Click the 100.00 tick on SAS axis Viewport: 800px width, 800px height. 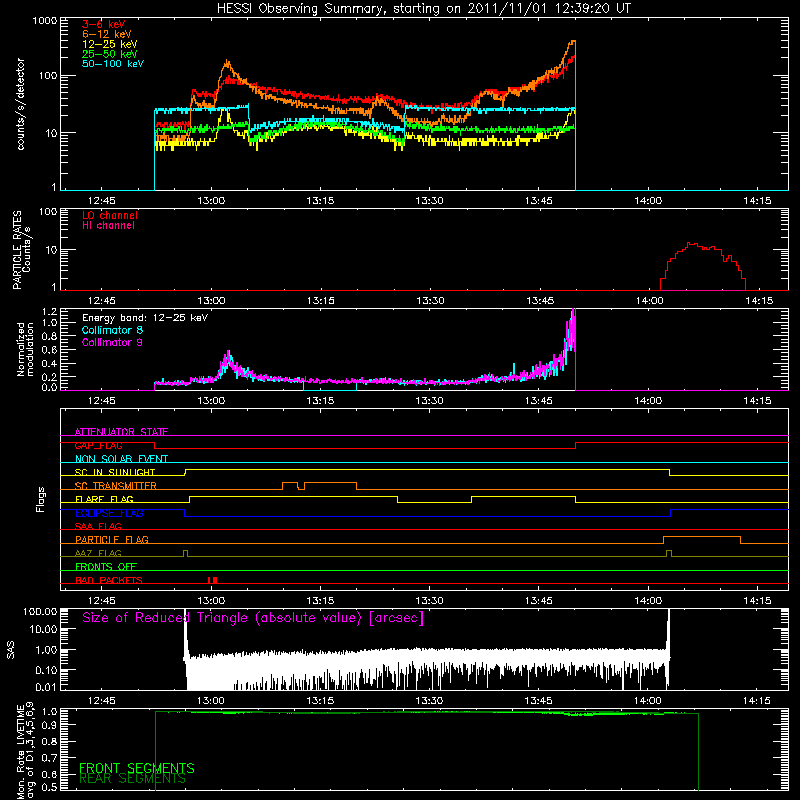tap(40, 611)
